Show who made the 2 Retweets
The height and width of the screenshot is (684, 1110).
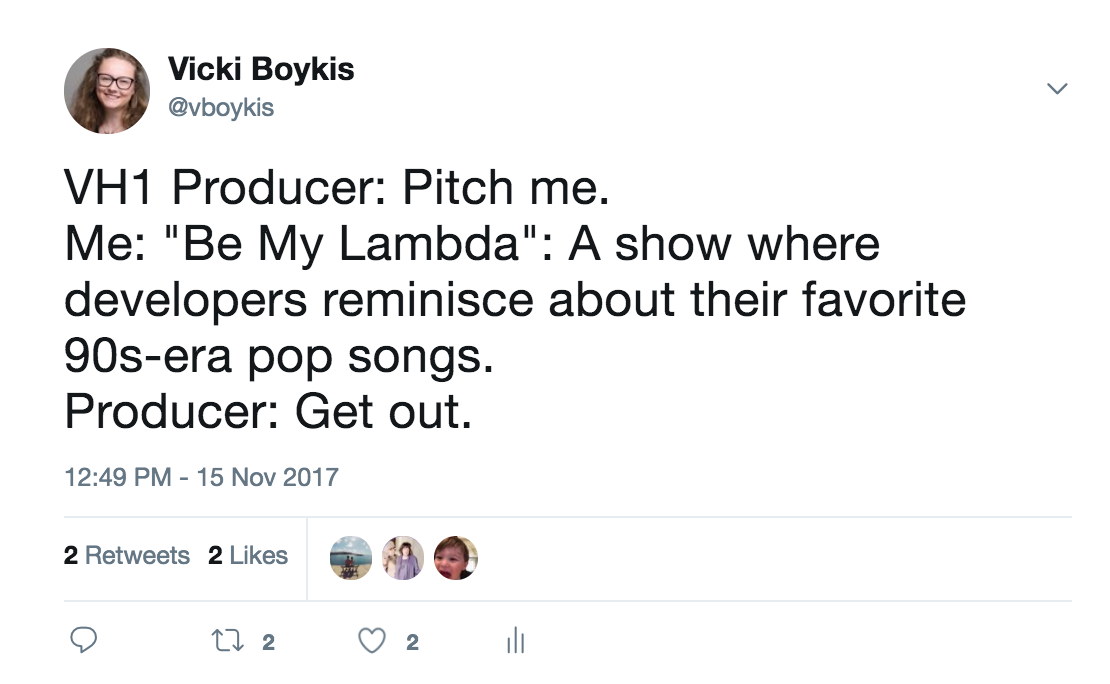tap(127, 555)
